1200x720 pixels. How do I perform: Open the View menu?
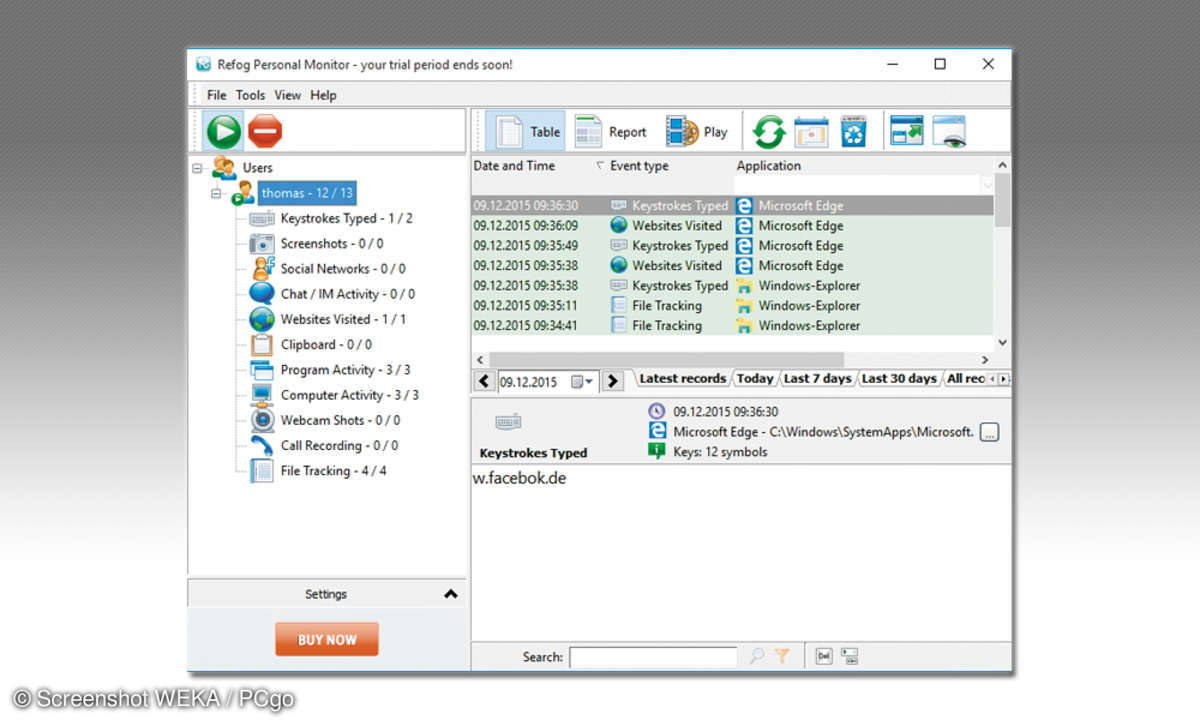click(288, 95)
